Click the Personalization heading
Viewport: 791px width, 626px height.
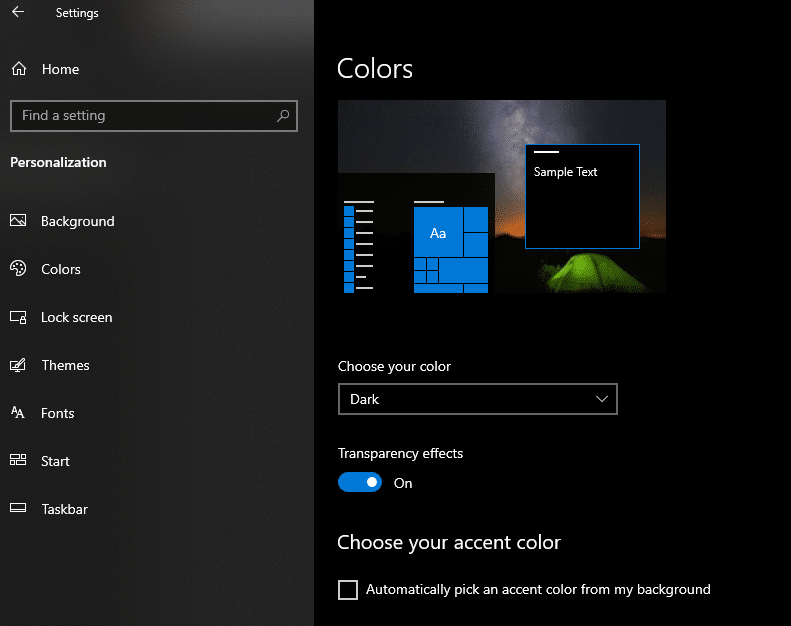[59, 162]
